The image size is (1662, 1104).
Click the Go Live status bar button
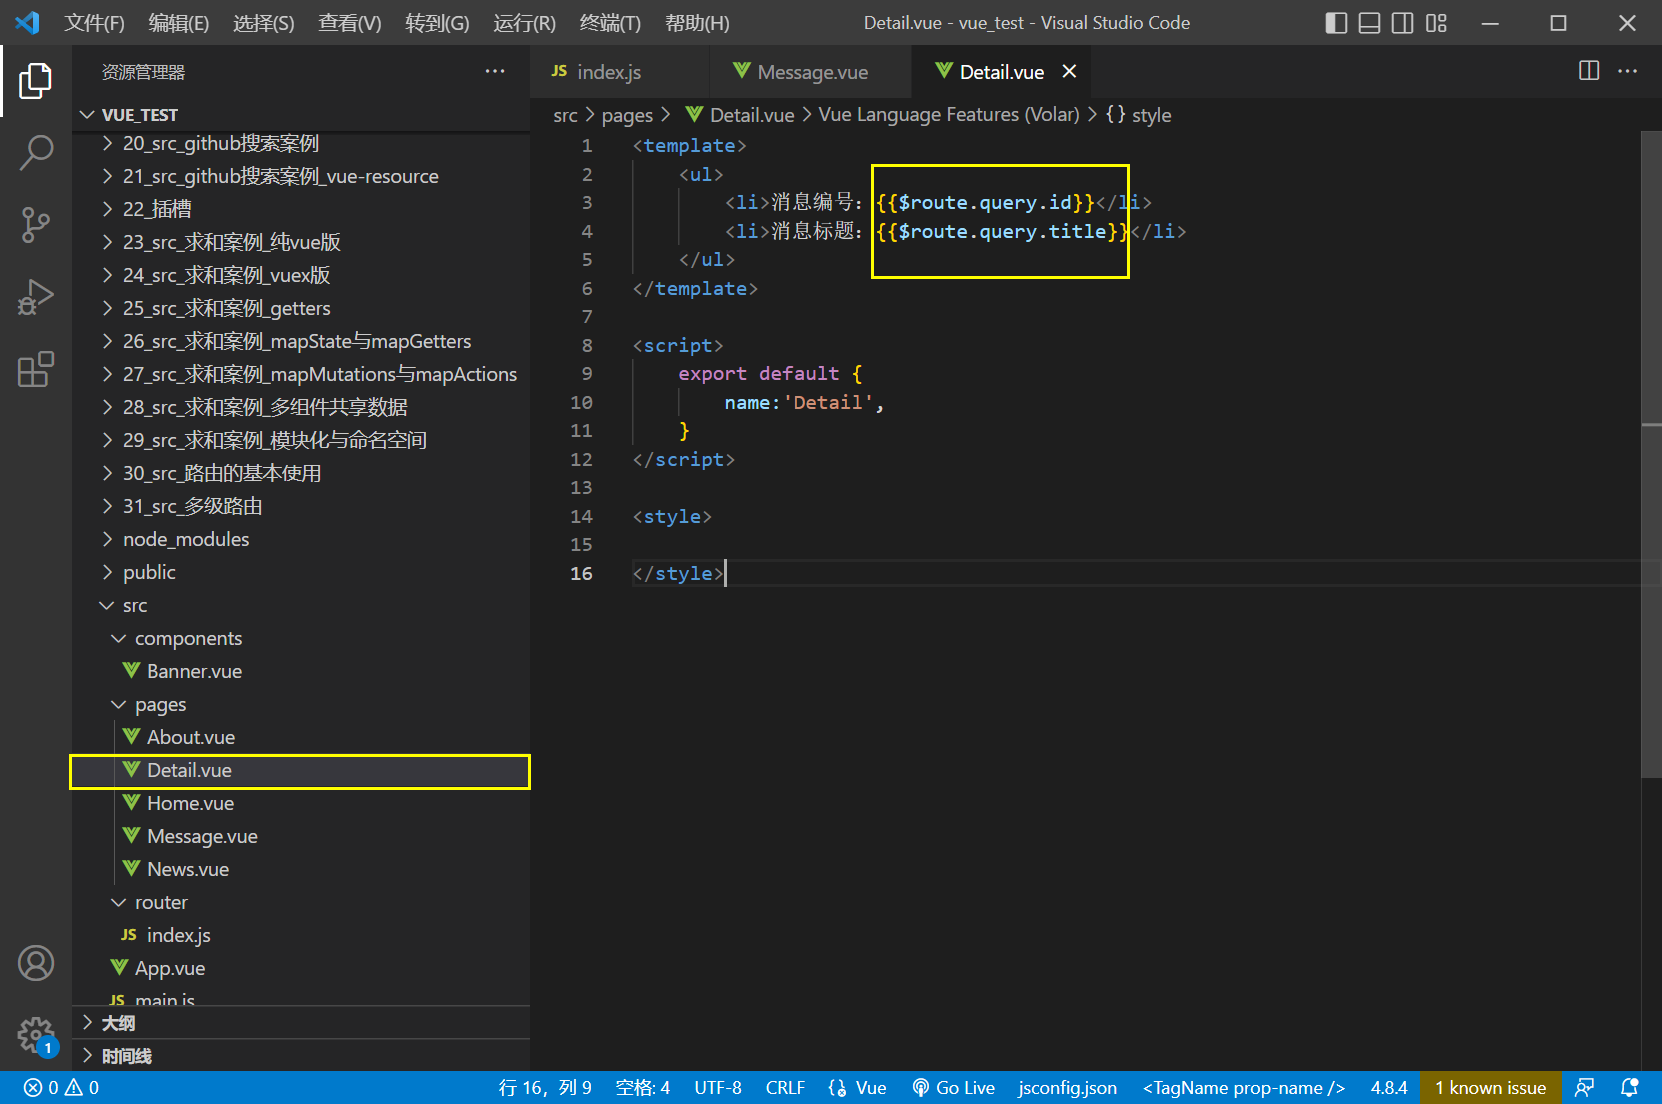click(x=953, y=1088)
